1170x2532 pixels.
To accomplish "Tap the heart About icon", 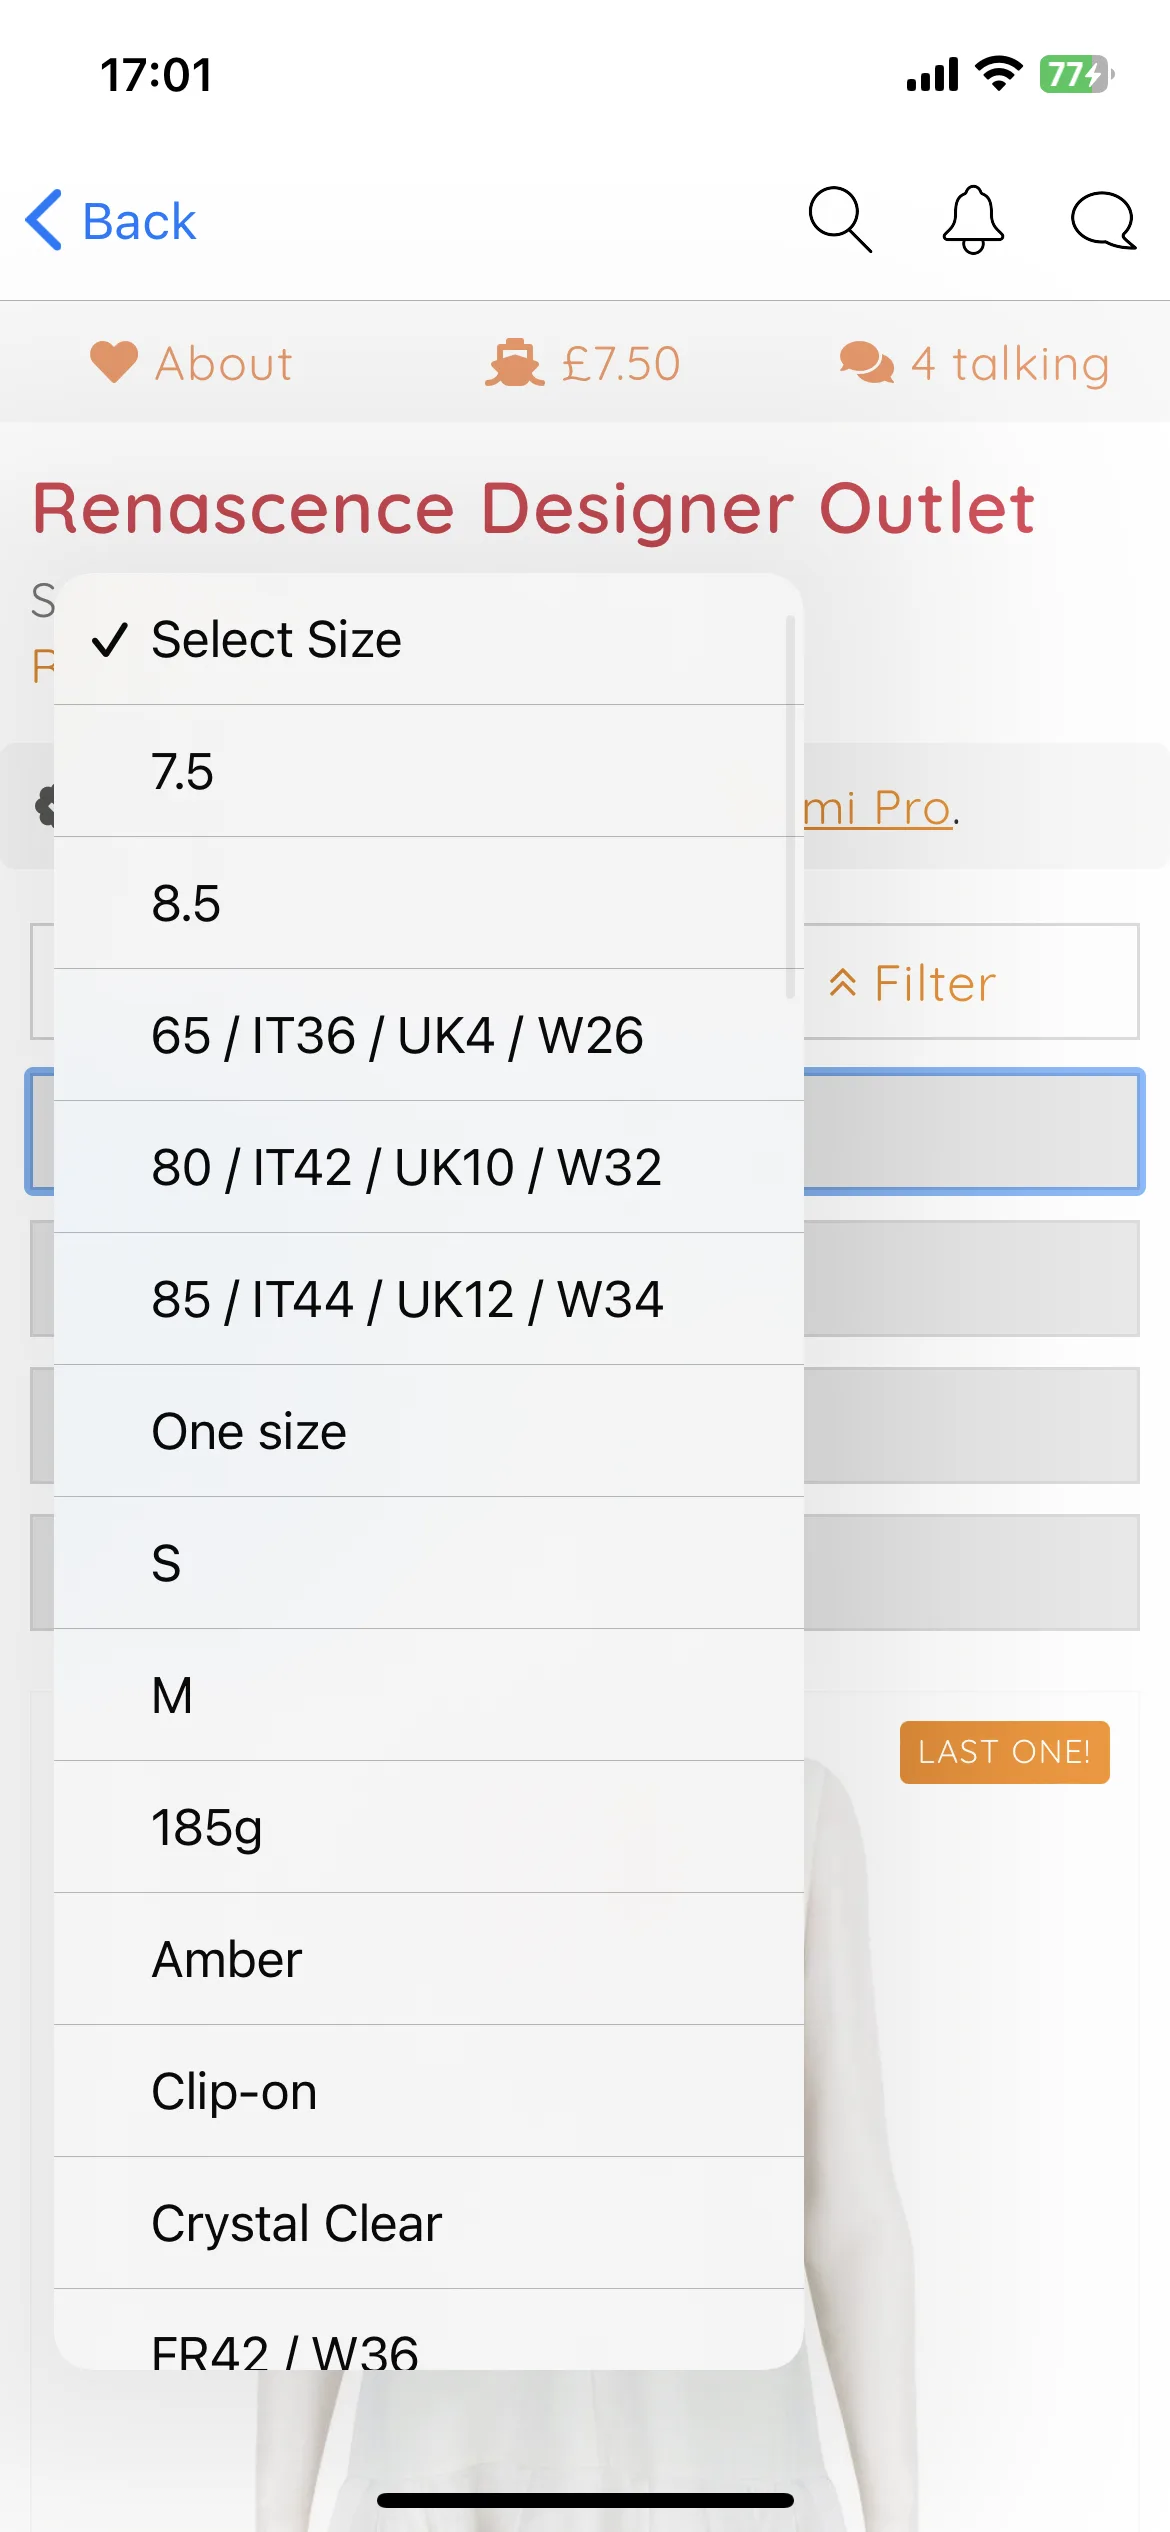I will [114, 362].
